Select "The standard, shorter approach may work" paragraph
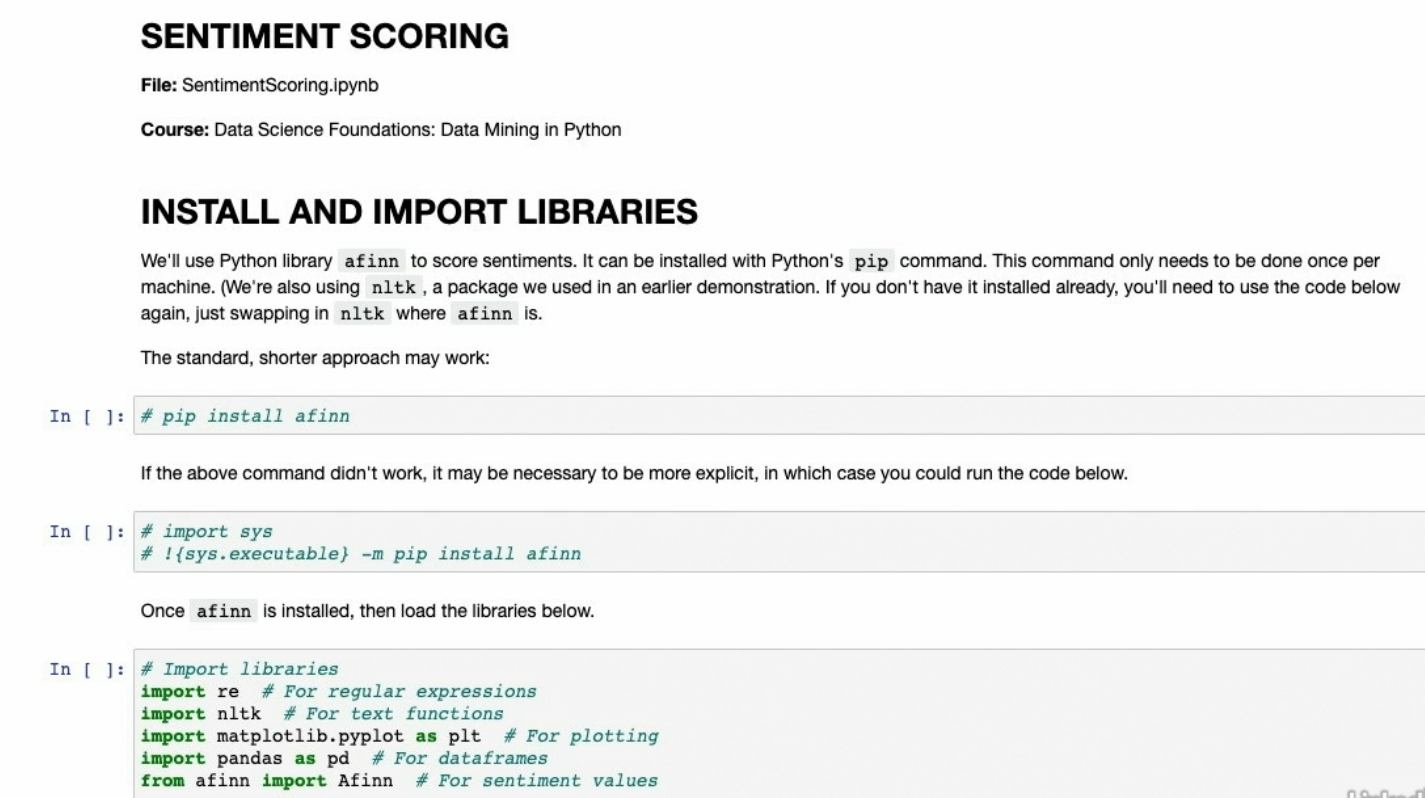Viewport: 1425px width, 798px height. pyautogui.click(x=314, y=357)
